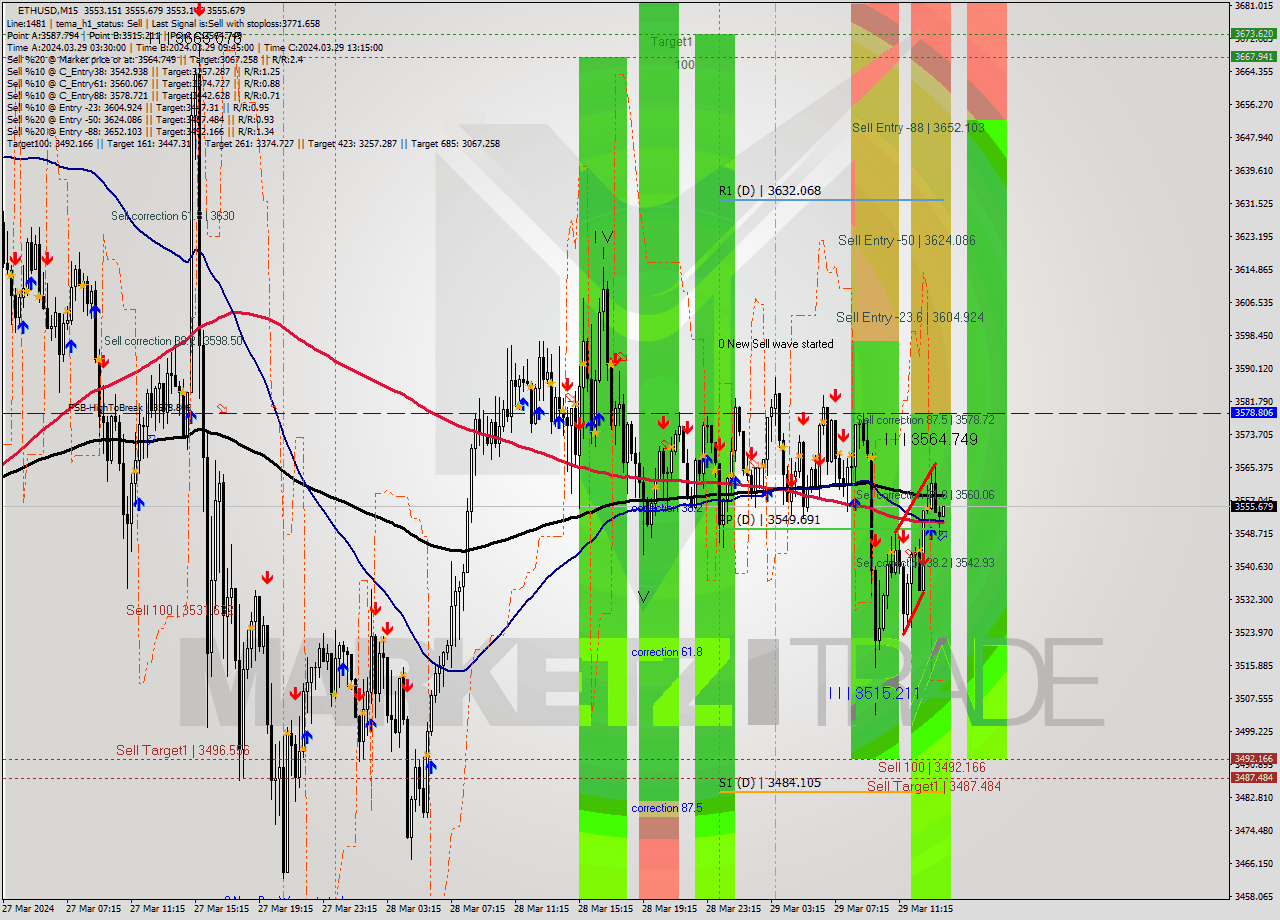Screen dimensions: 1280x920
Task: Click the '28 Mar 19:15' time axis label
Action: coord(669,909)
